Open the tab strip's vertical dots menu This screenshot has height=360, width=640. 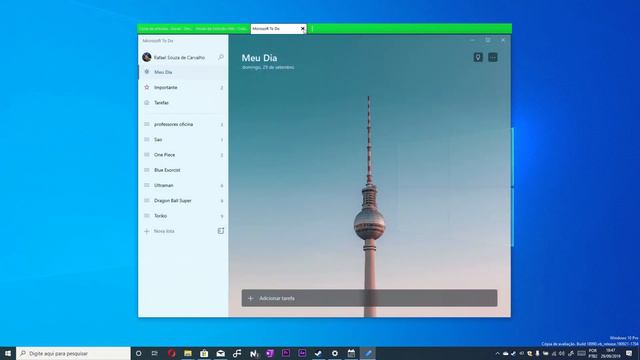(x=312, y=29)
